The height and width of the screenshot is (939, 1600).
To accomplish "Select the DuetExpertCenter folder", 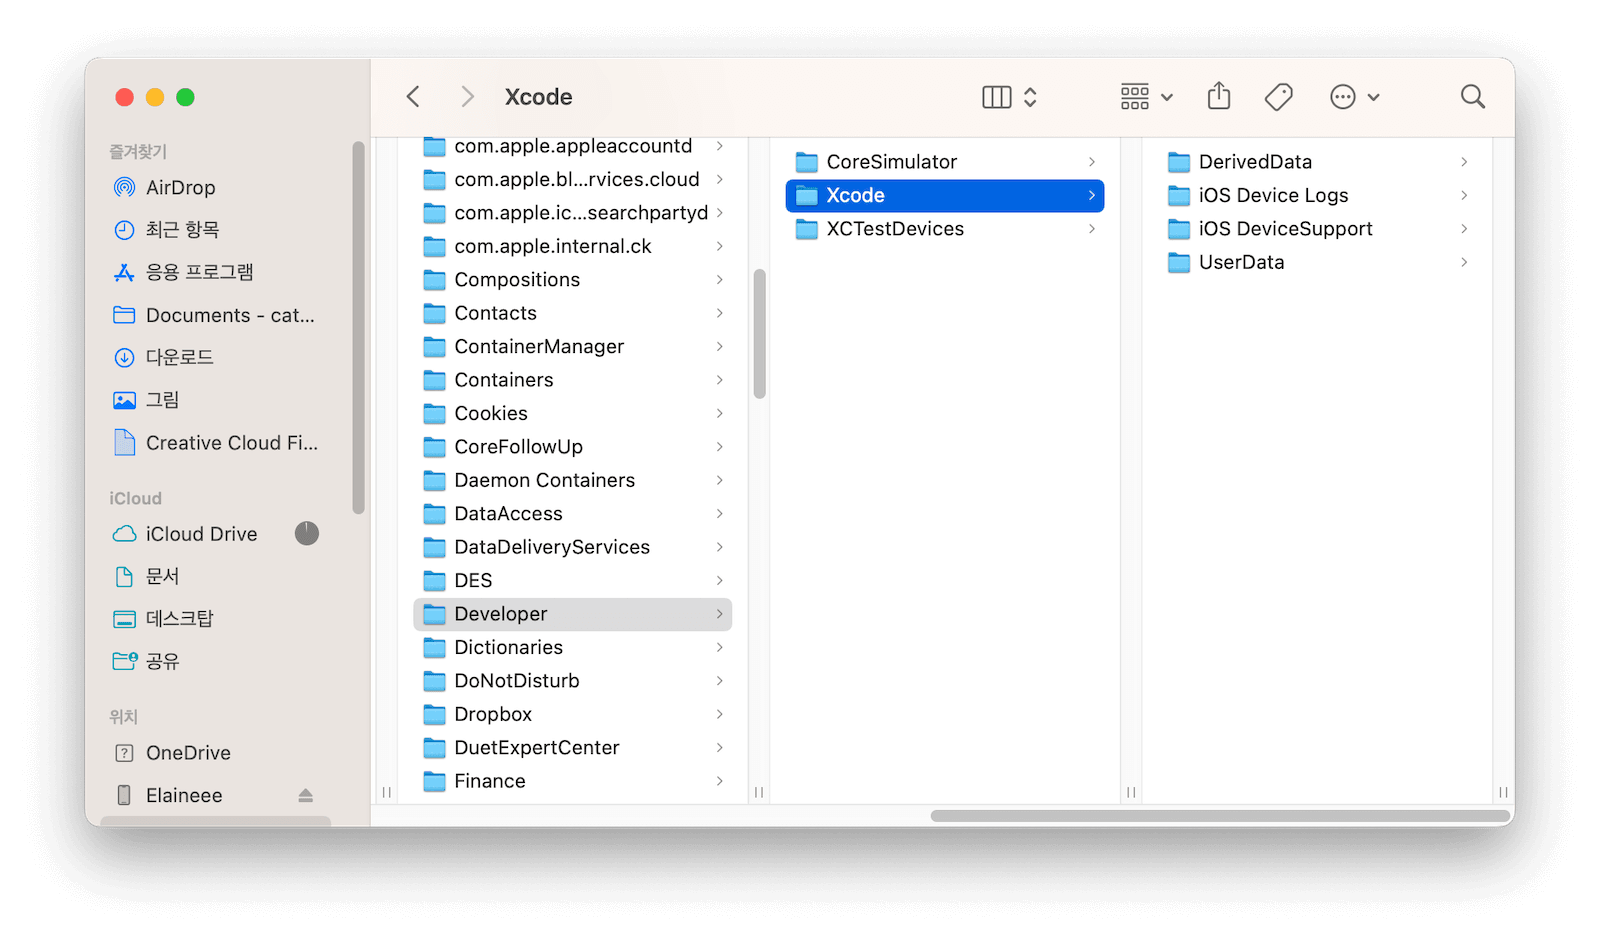I will tap(572, 748).
